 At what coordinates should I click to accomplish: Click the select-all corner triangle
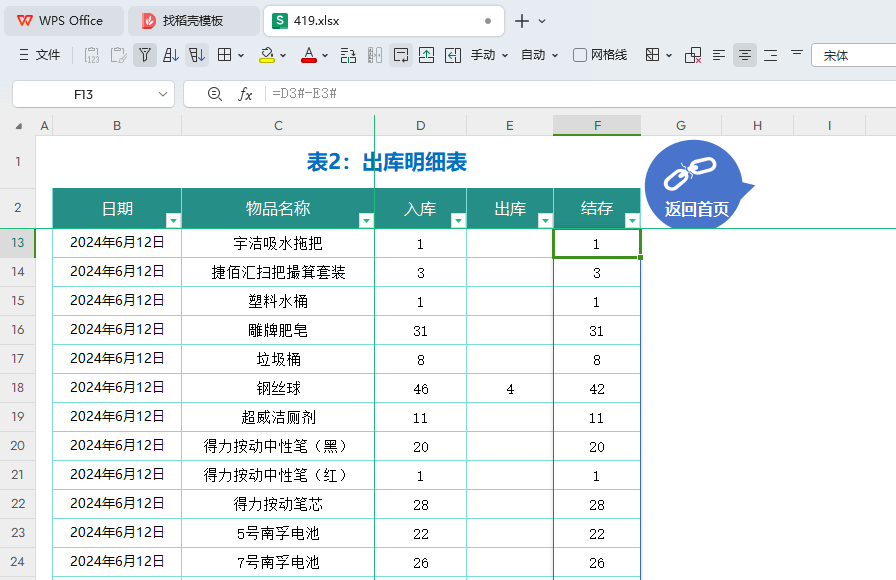(19, 126)
